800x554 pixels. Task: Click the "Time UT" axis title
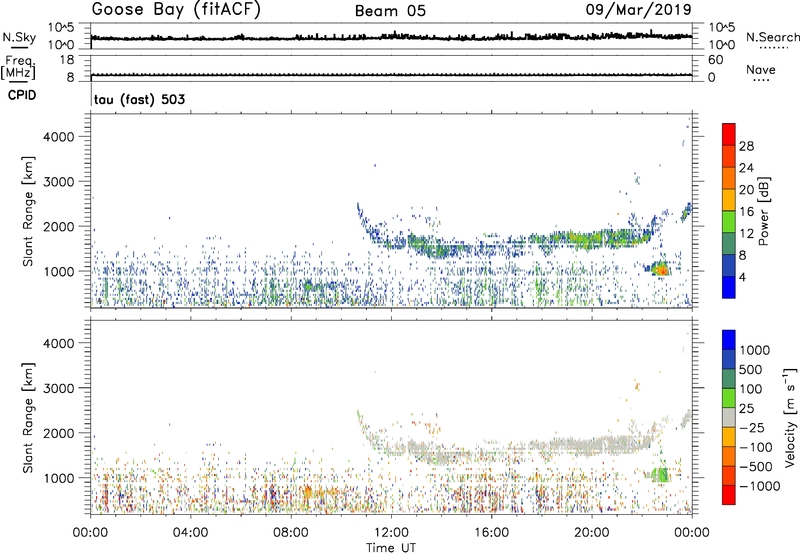click(391, 548)
